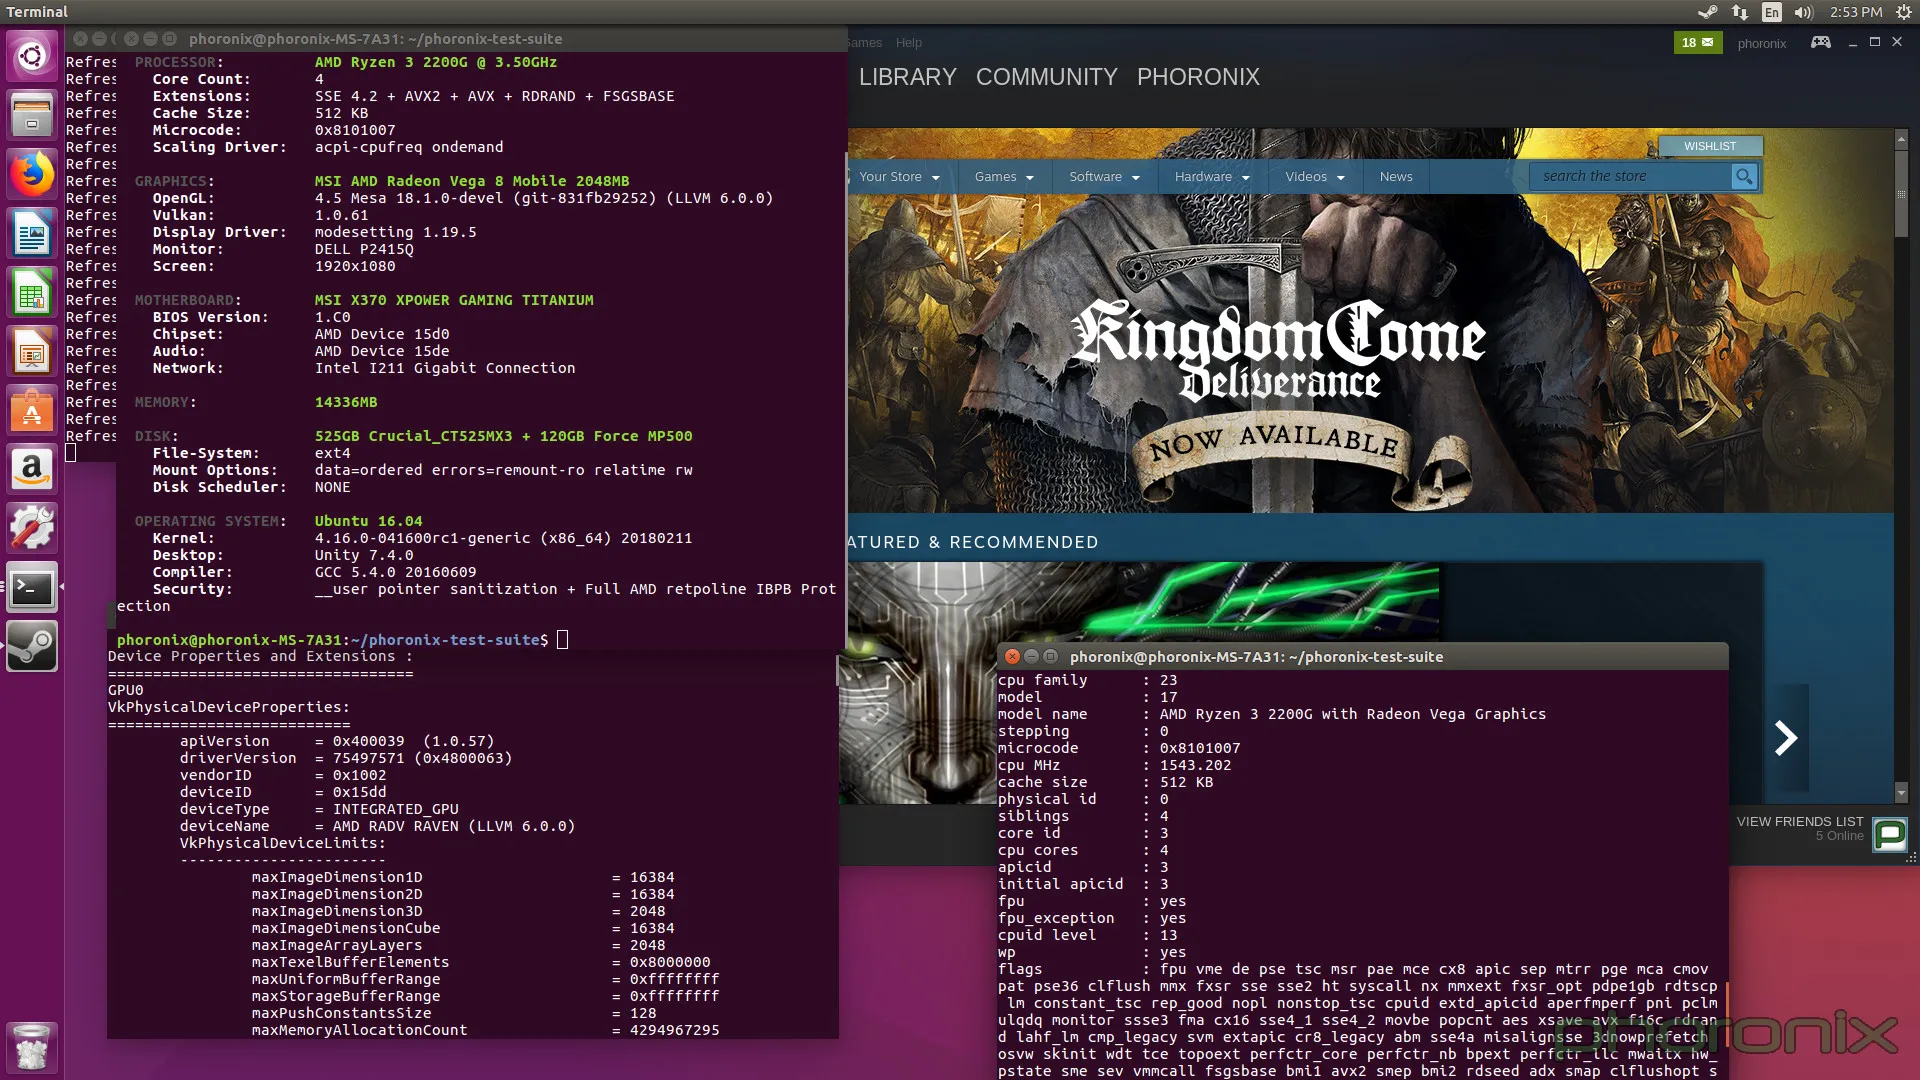Click the WISHLIST button
The height and width of the screenshot is (1080, 1920).
(1710, 146)
